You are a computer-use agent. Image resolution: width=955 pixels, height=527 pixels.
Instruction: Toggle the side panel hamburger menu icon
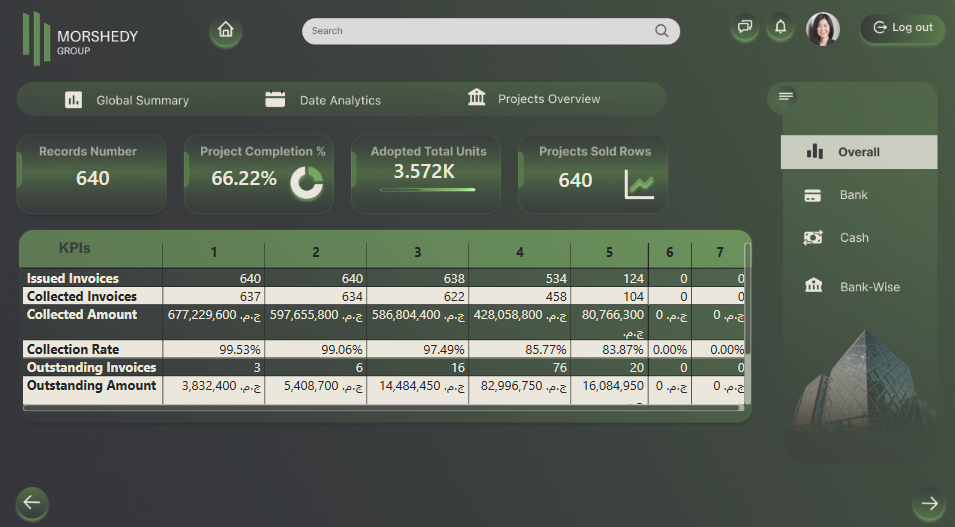786,96
